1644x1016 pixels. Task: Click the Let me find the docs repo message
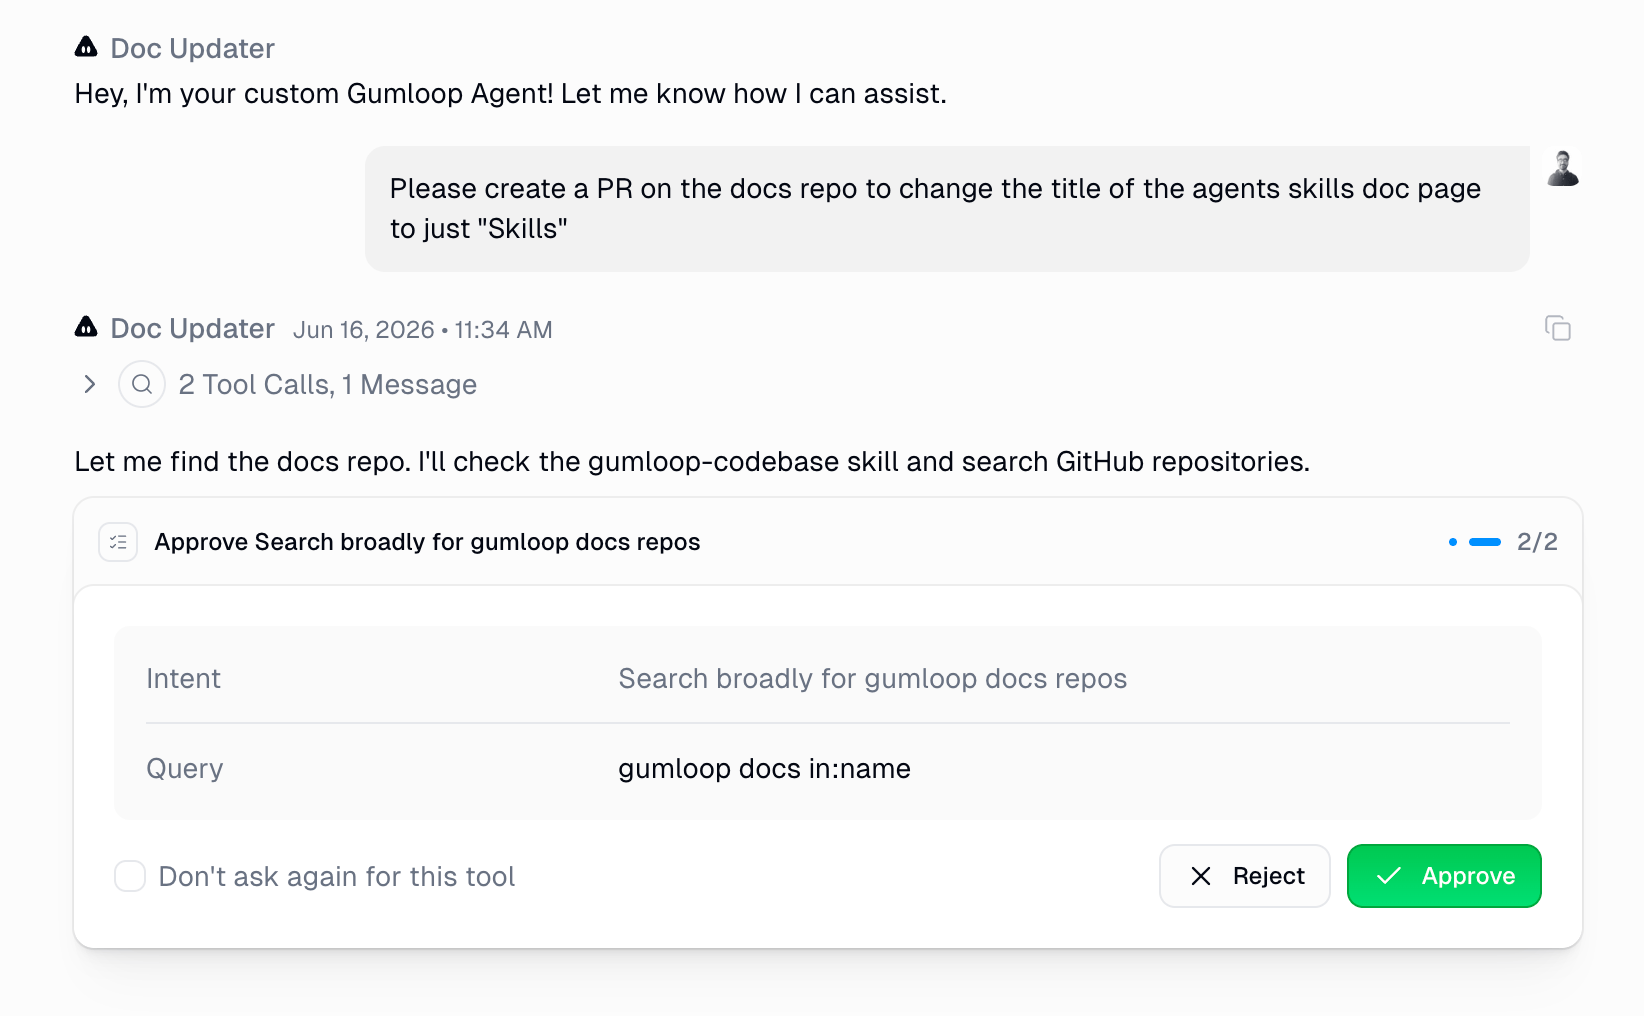pyautogui.click(x=692, y=462)
